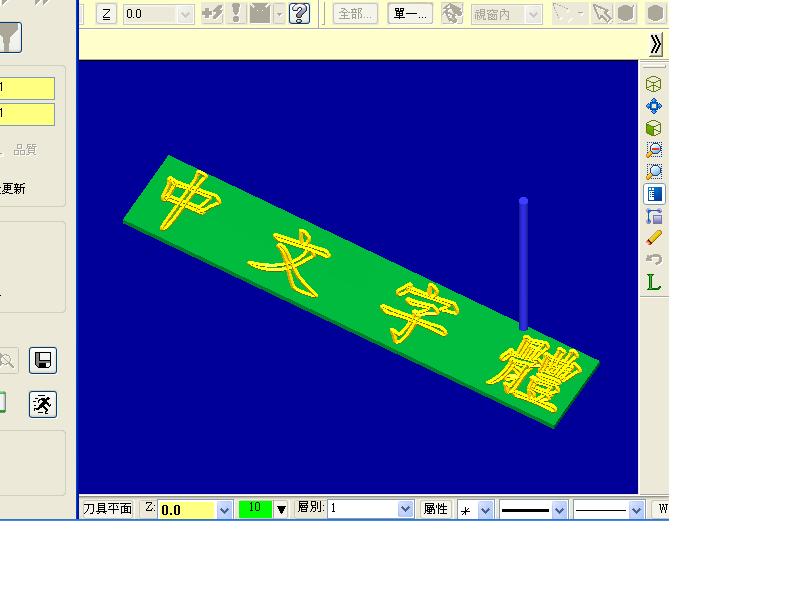This screenshot has width=800, height=600.
Task: Click the 層別 label in status bar
Action: (x=310, y=507)
